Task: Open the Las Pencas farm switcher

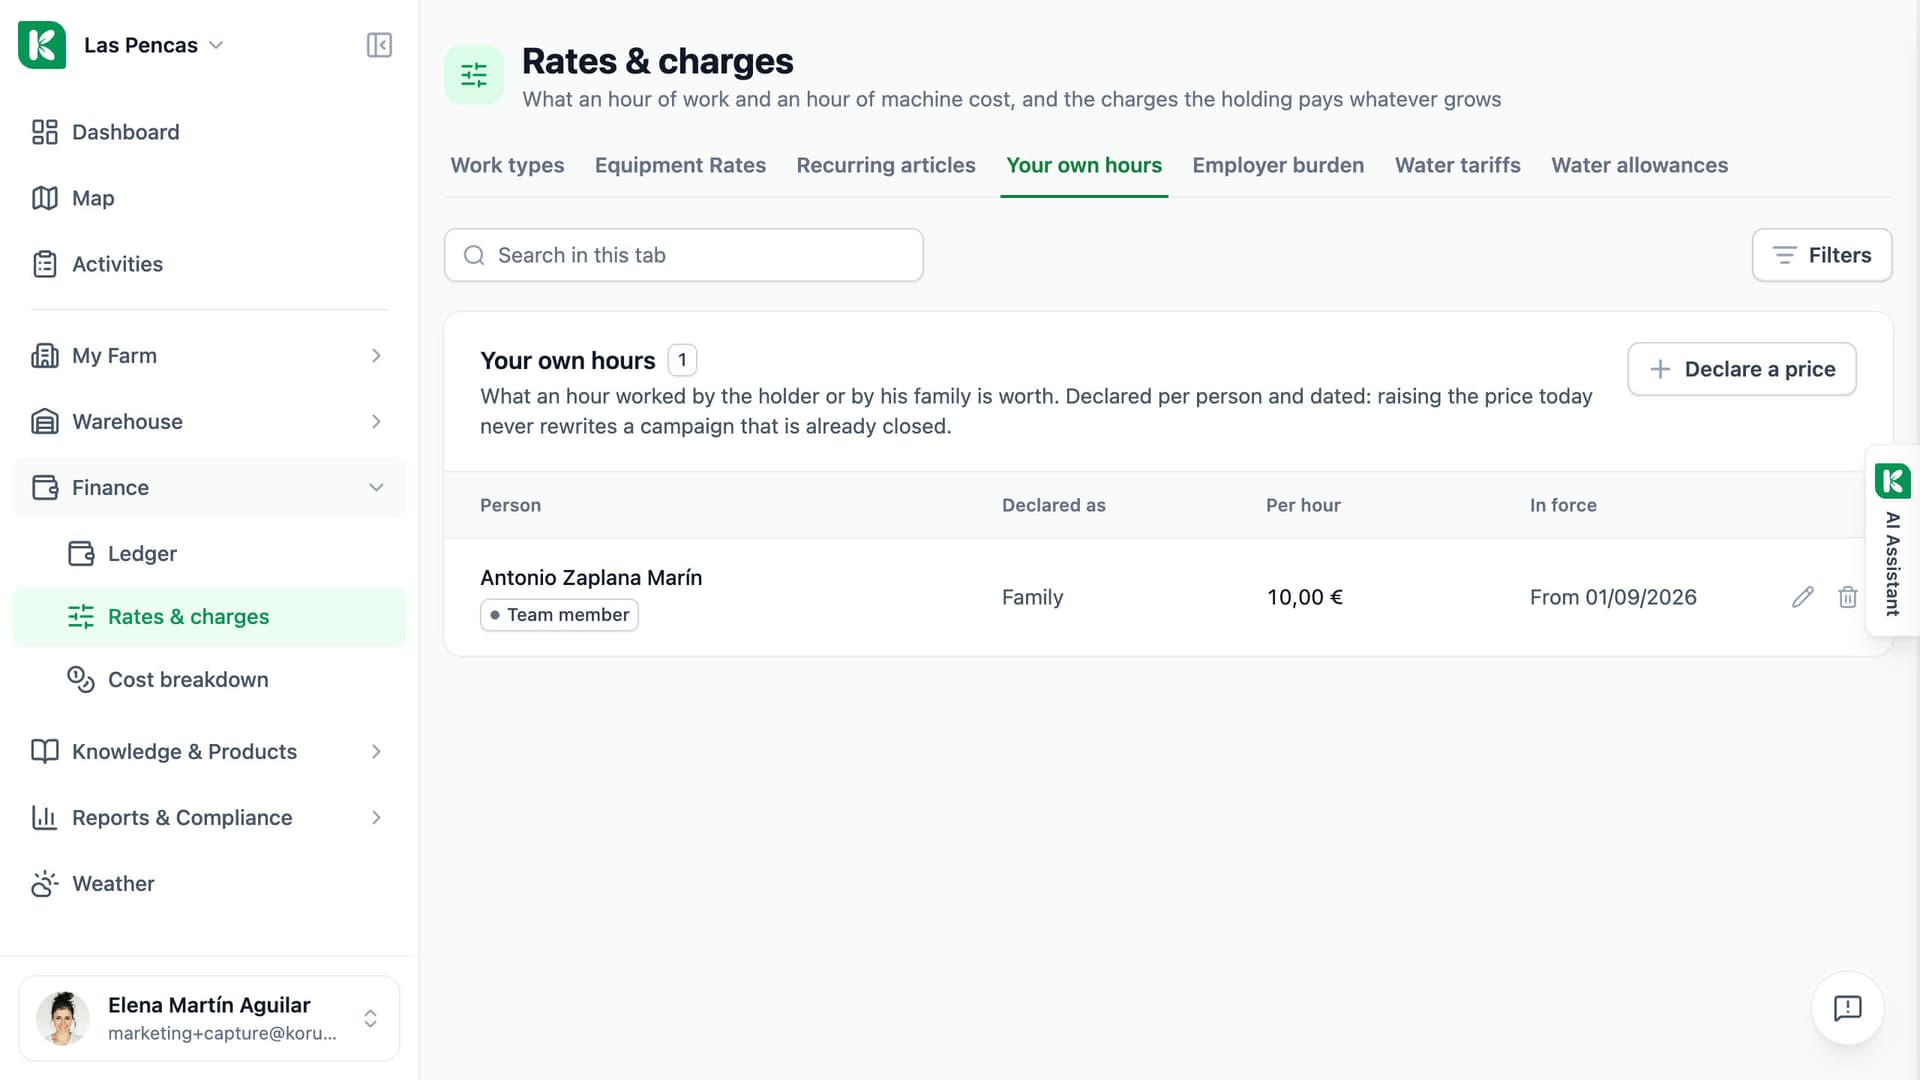Action: click(153, 45)
